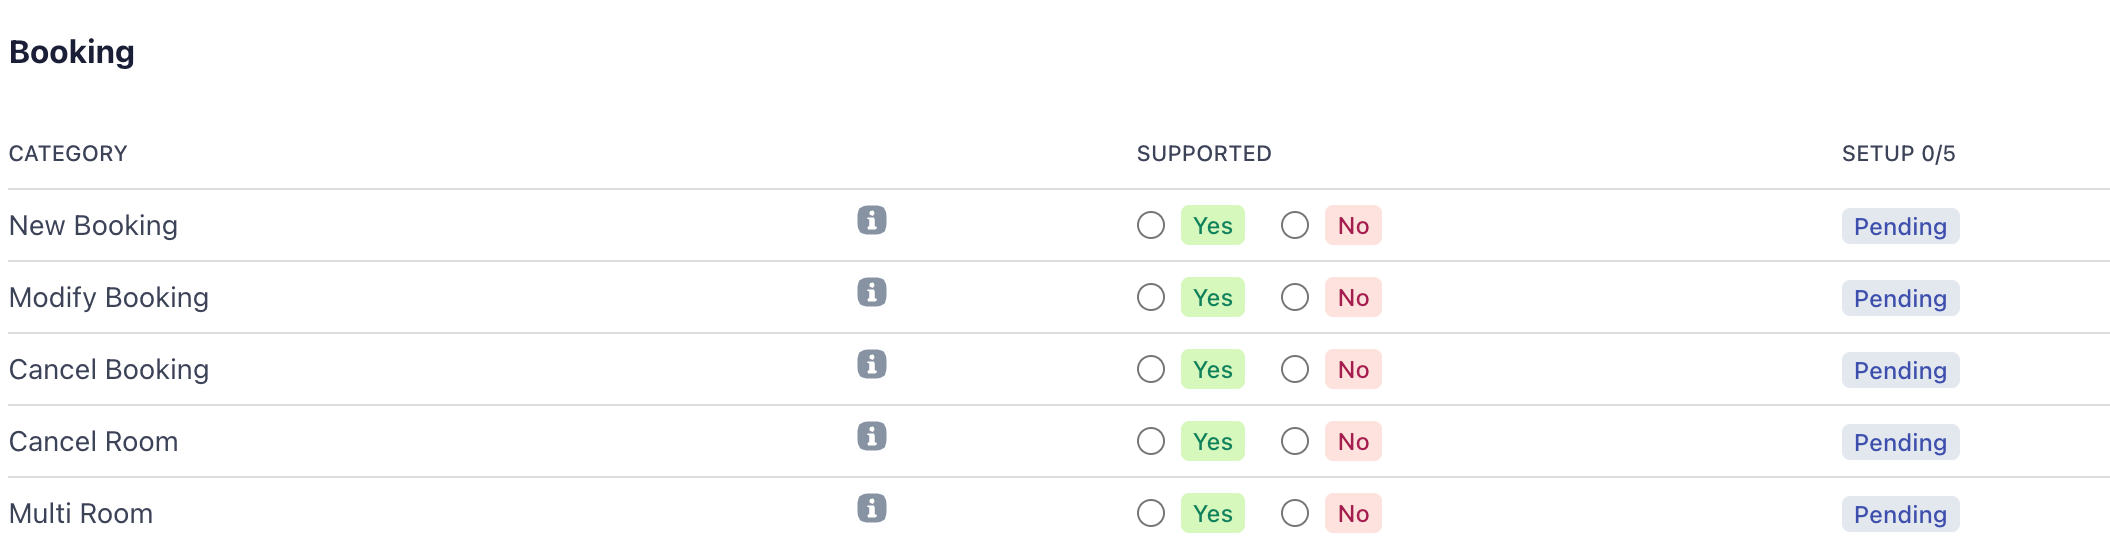Show info for Cancel Booking row
The height and width of the screenshot is (548, 2110).
point(871,365)
